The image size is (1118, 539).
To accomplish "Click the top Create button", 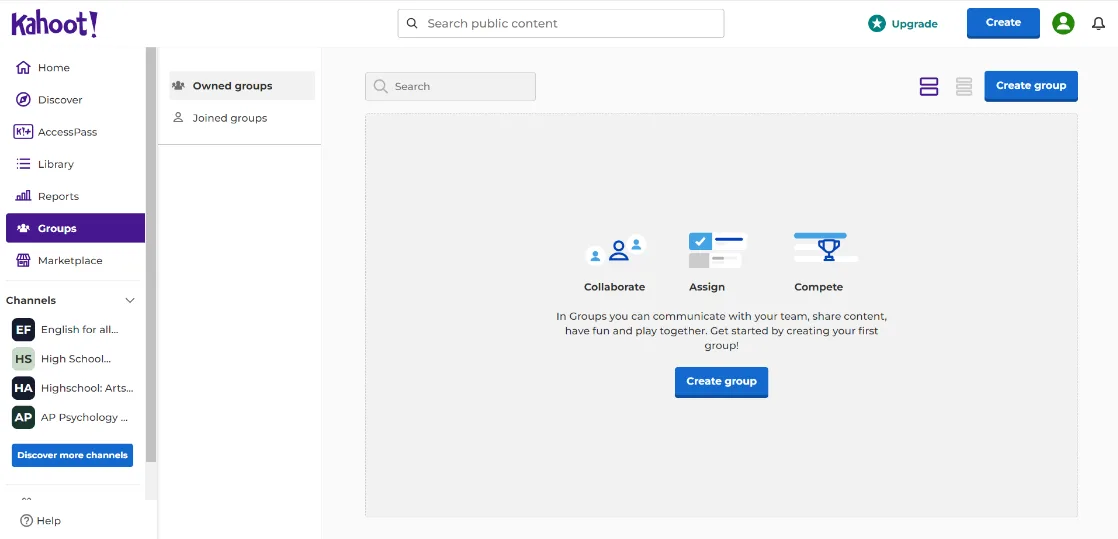I will pos(1003,23).
